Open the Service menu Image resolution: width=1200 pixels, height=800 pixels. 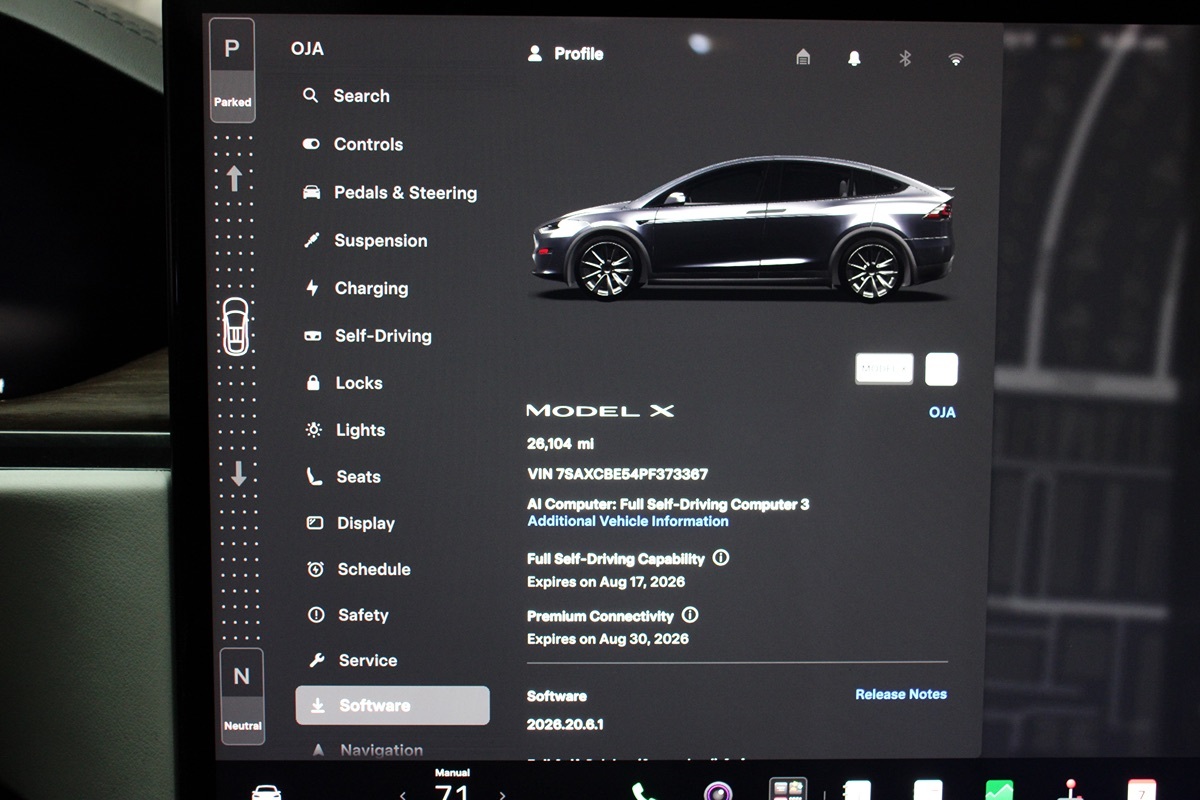353,660
